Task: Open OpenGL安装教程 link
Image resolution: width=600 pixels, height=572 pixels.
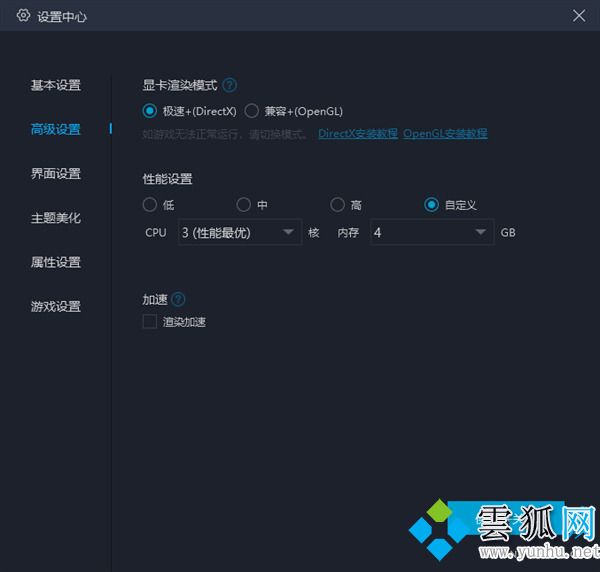Action: [445, 134]
